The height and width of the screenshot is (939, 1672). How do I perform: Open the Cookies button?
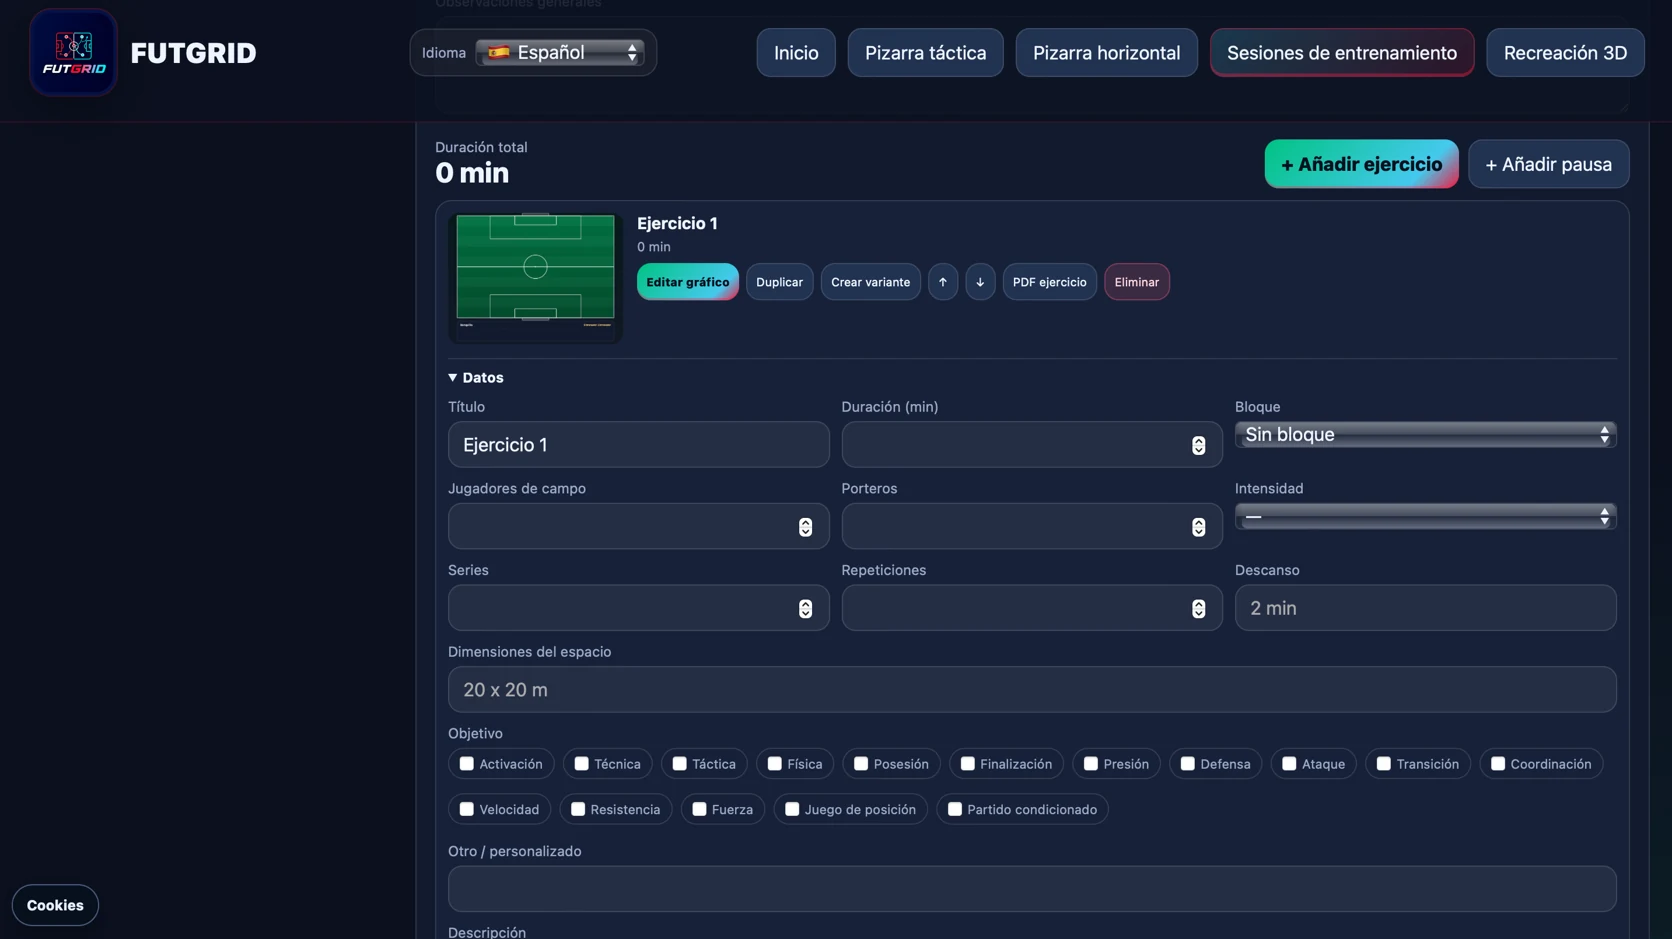(55, 905)
